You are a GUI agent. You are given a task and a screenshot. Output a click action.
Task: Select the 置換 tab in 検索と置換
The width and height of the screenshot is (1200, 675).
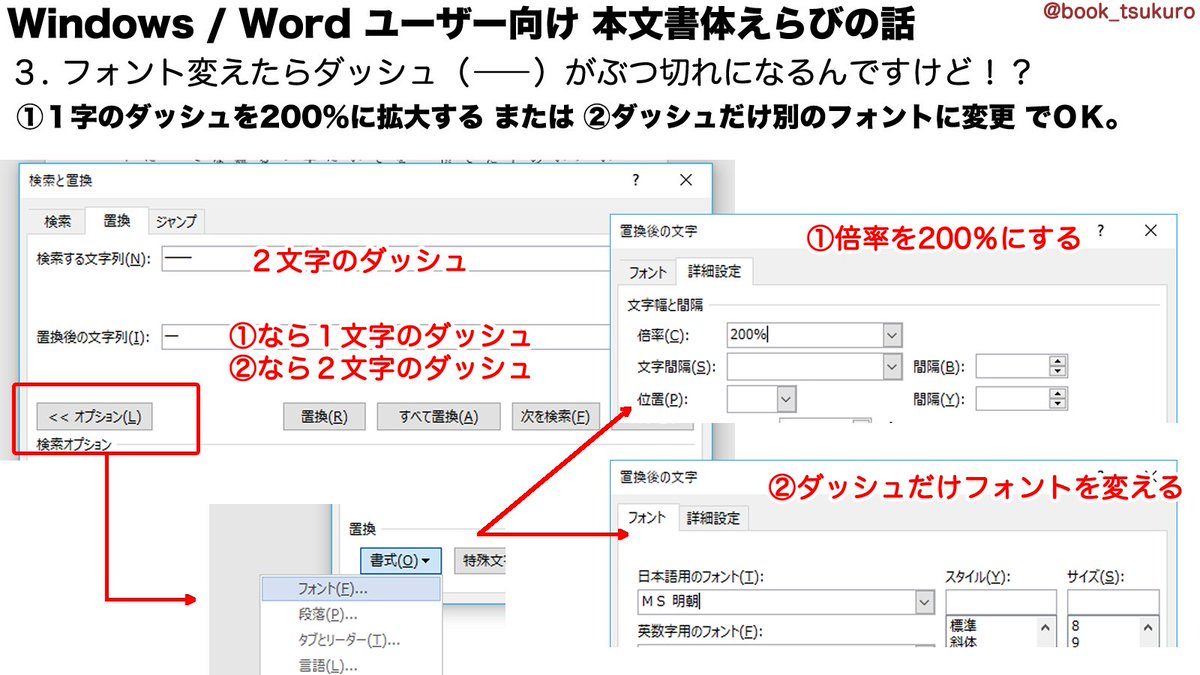[x=116, y=220]
